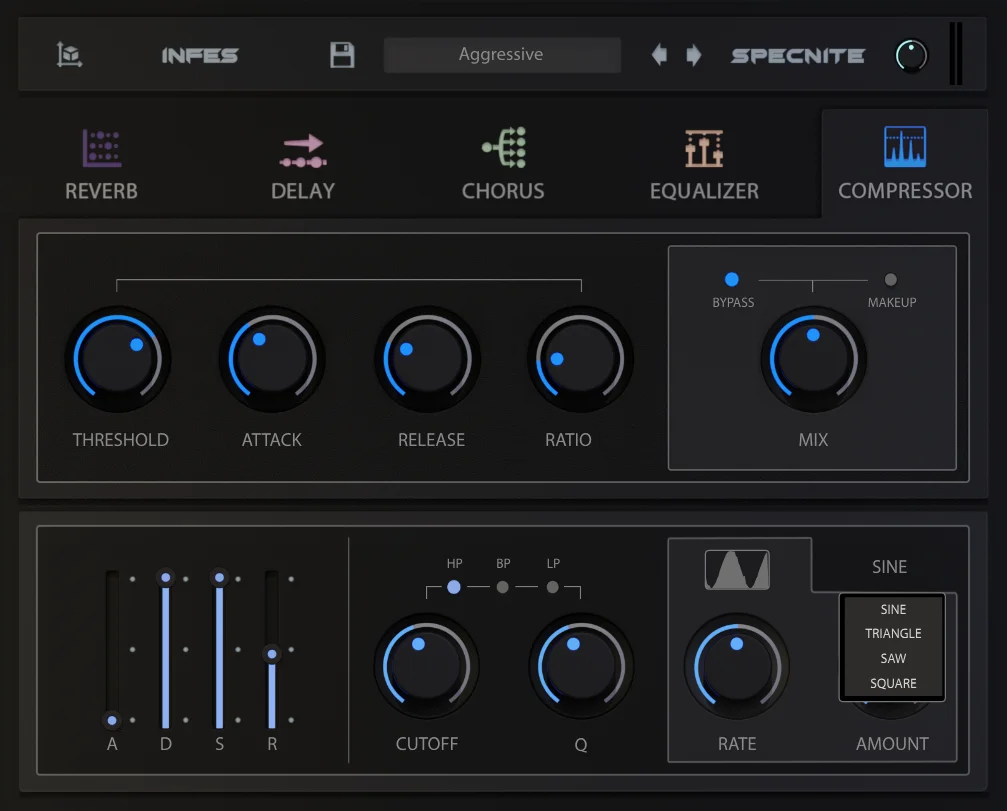This screenshot has width=1007, height=811.
Task: Switch to the CHORUS tab
Action: [x=503, y=191]
